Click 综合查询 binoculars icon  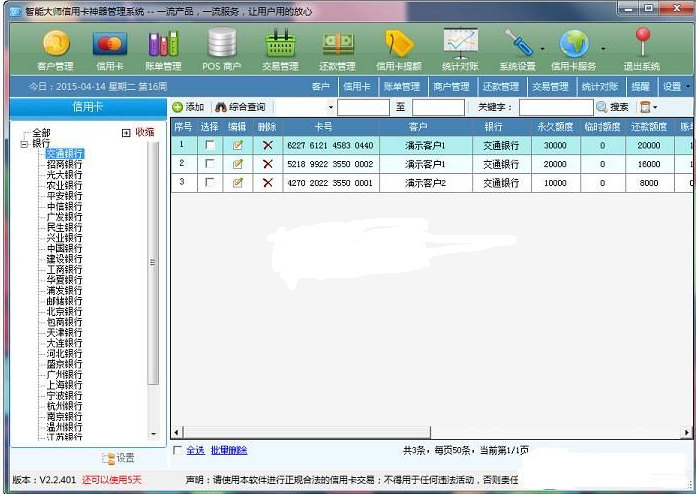[220, 107]
